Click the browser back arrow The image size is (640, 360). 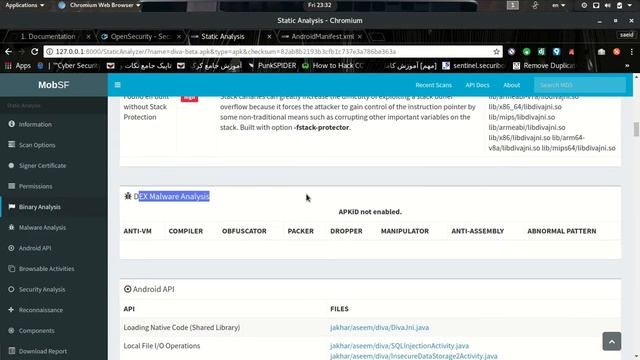click(x=9, y=51)
